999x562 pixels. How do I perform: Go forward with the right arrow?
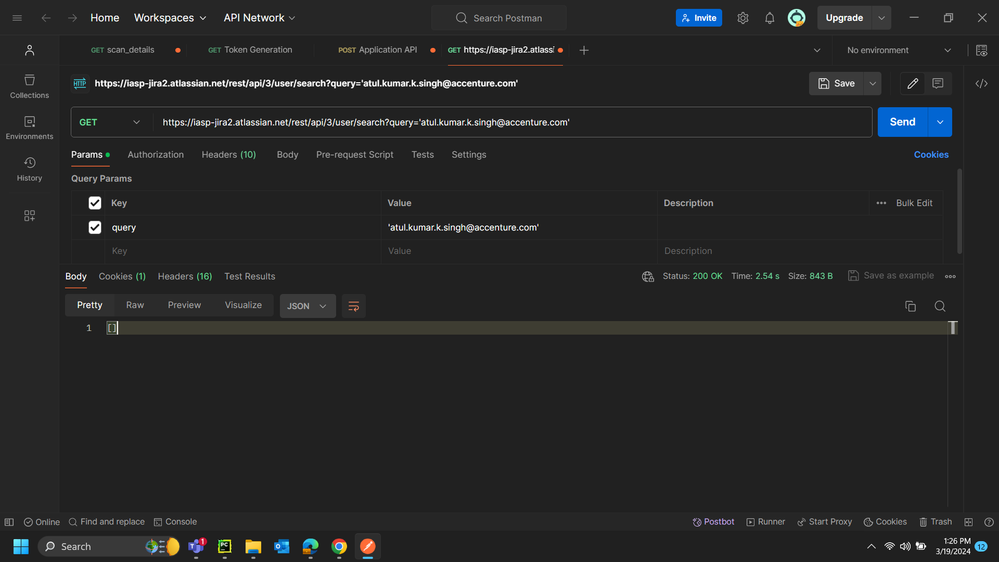coord(73,18)
